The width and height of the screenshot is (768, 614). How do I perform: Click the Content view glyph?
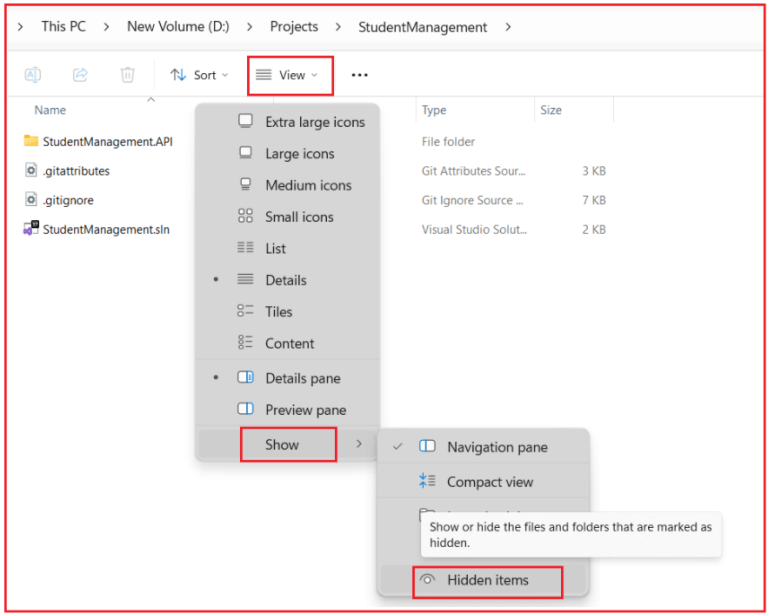tap(245, 342)
